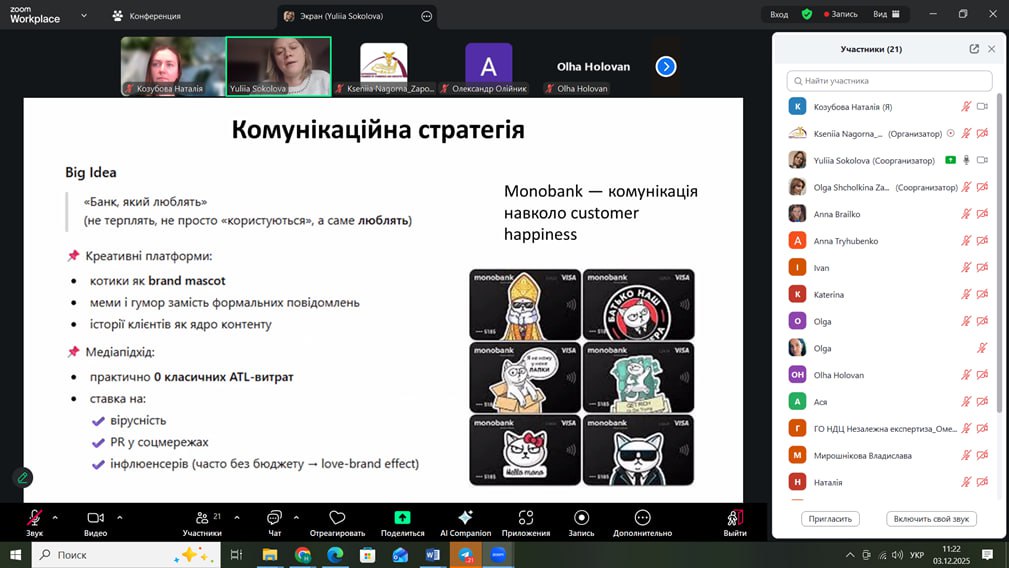This screenshot has height=568, width=1009.
Task: Open the Отреагировать reactions icon
Action: [x=337, y=518]
